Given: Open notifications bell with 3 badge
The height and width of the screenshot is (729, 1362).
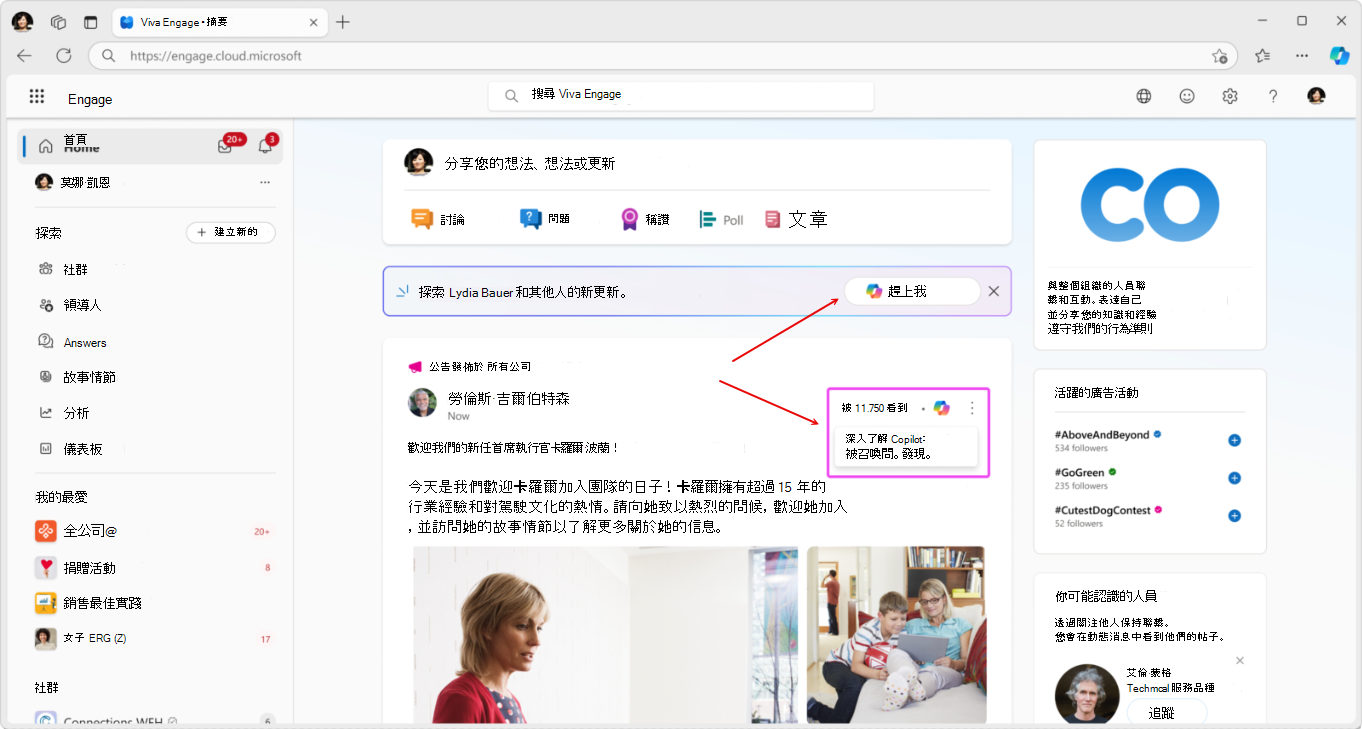Looking at the screenshot, I should click(x=265, y=146).
